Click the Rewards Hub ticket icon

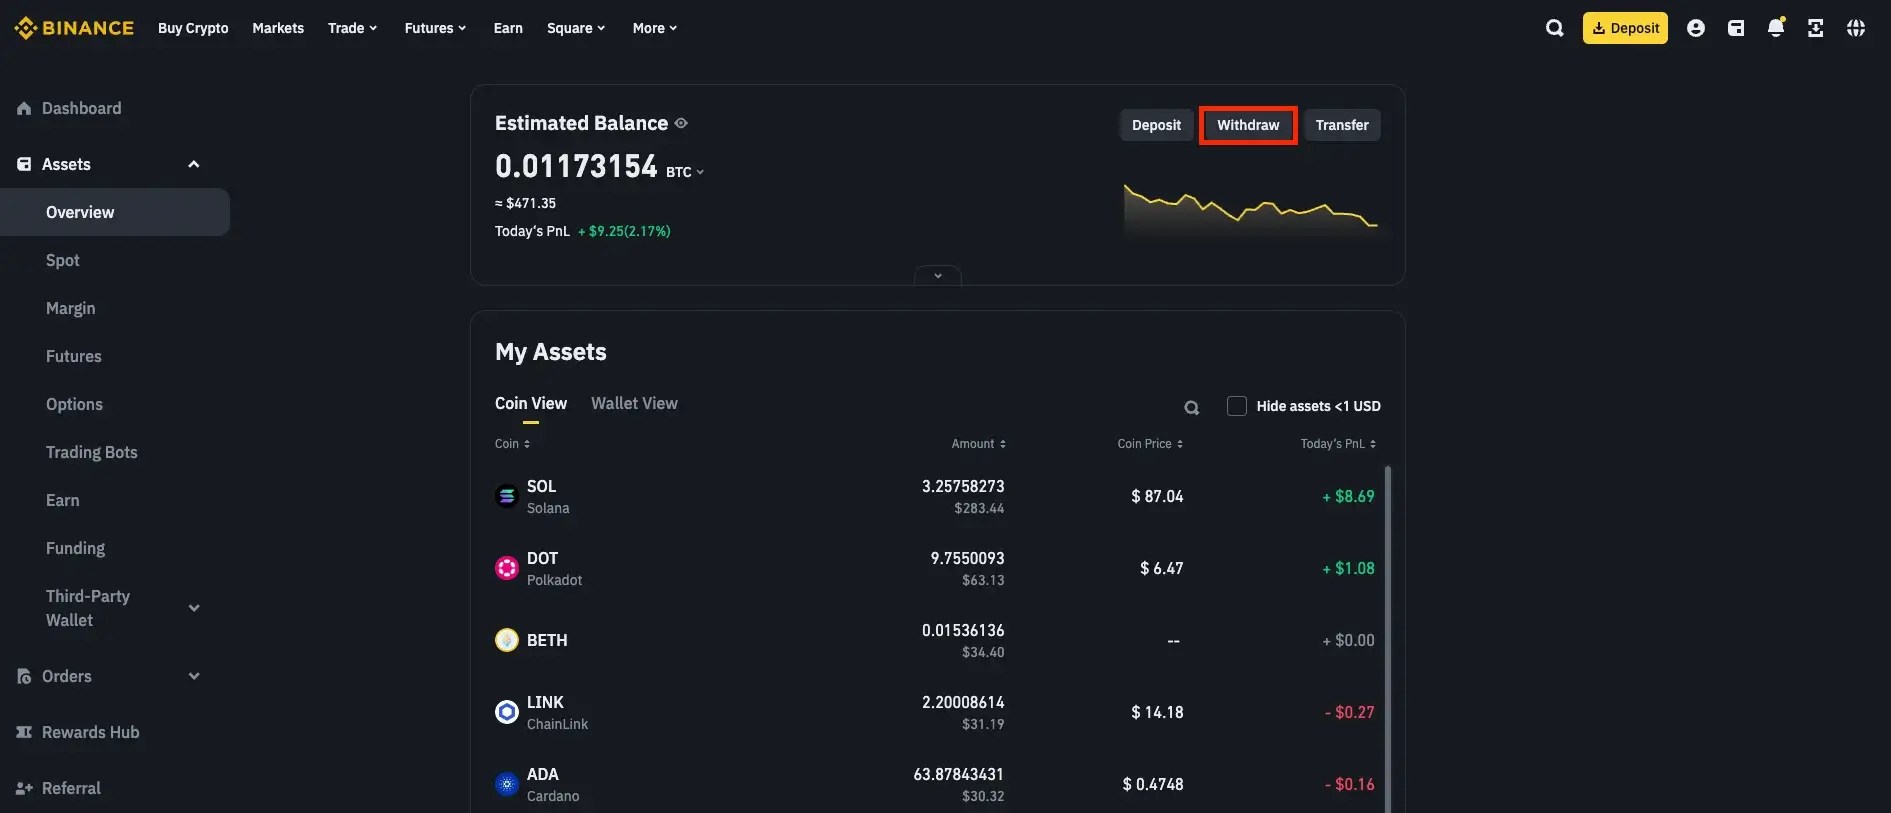(24, 732)
